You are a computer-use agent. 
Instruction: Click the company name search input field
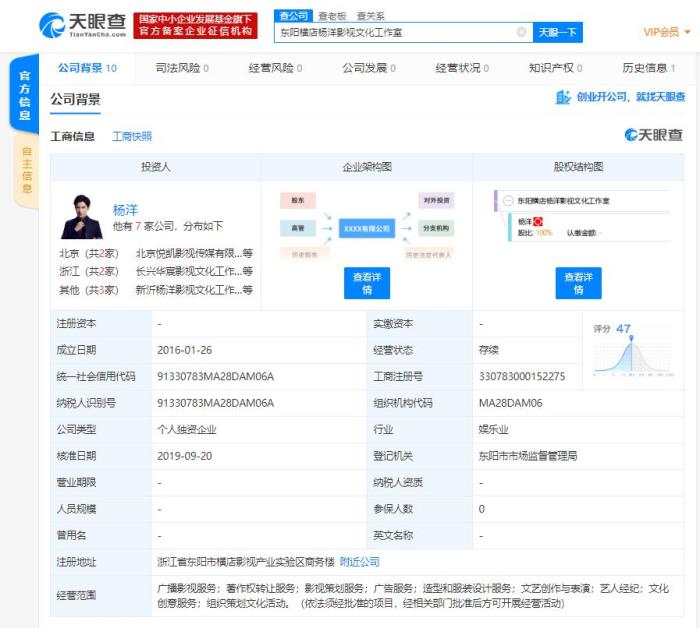(395, 32)
